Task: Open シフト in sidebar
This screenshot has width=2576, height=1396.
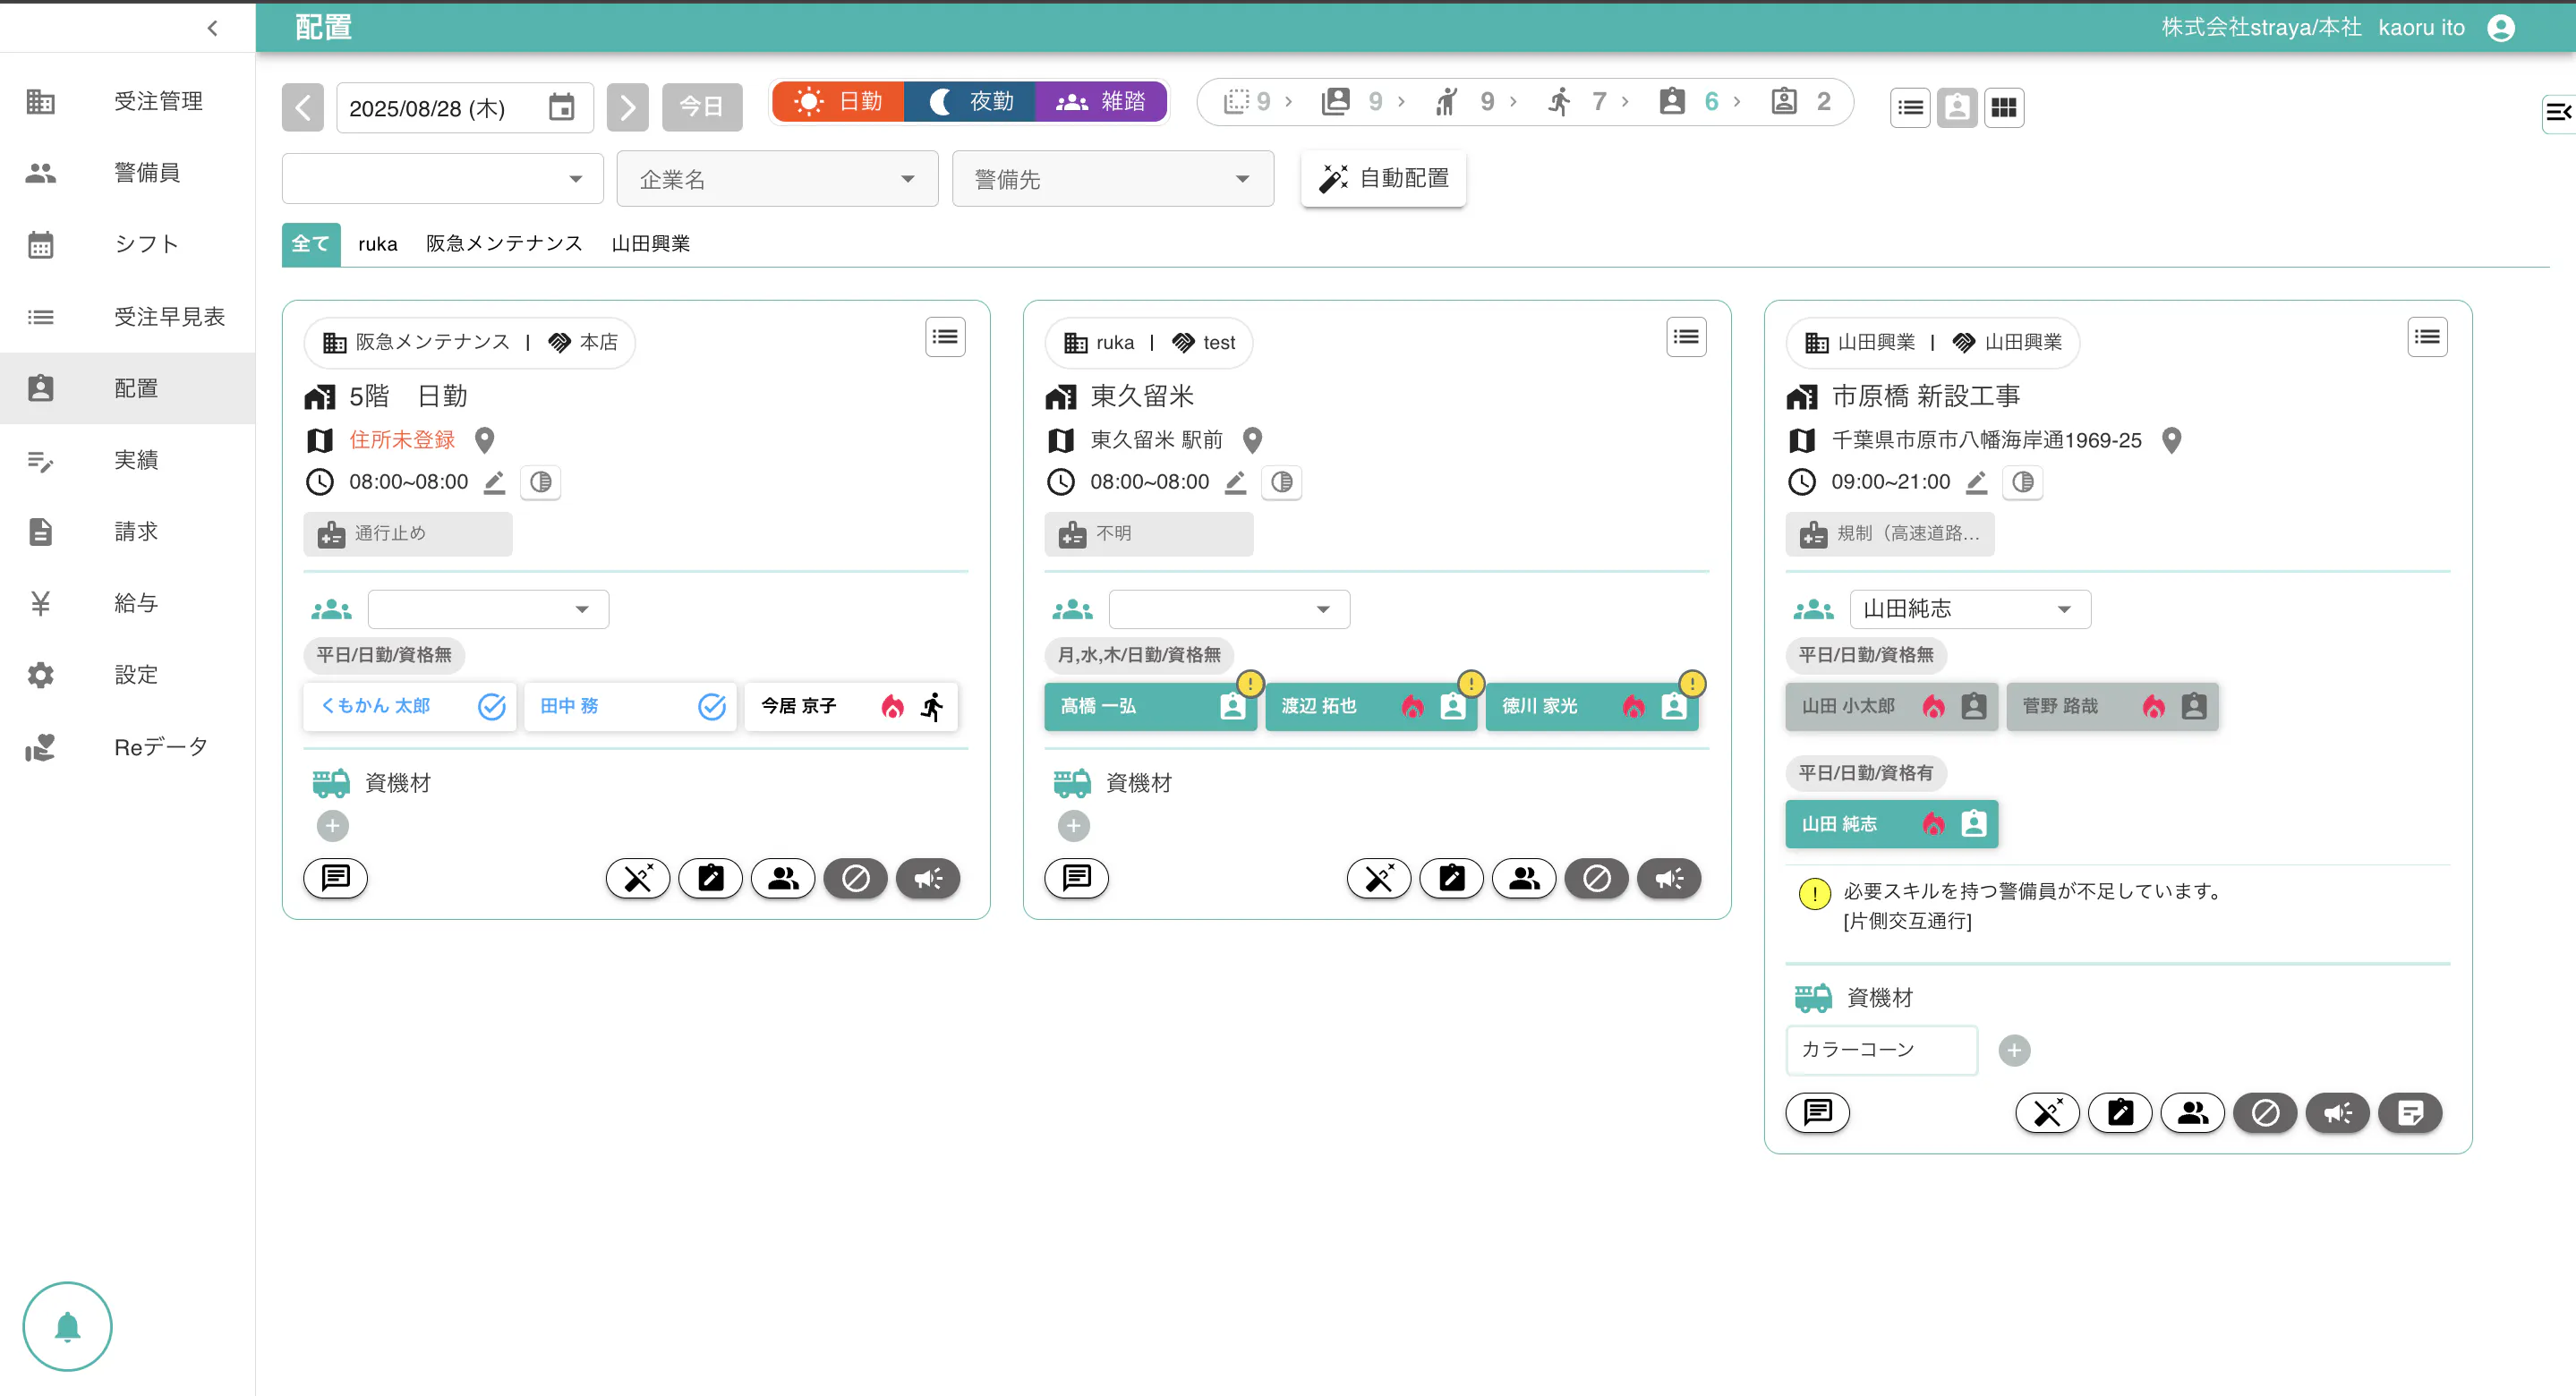Action: [127, 244]
